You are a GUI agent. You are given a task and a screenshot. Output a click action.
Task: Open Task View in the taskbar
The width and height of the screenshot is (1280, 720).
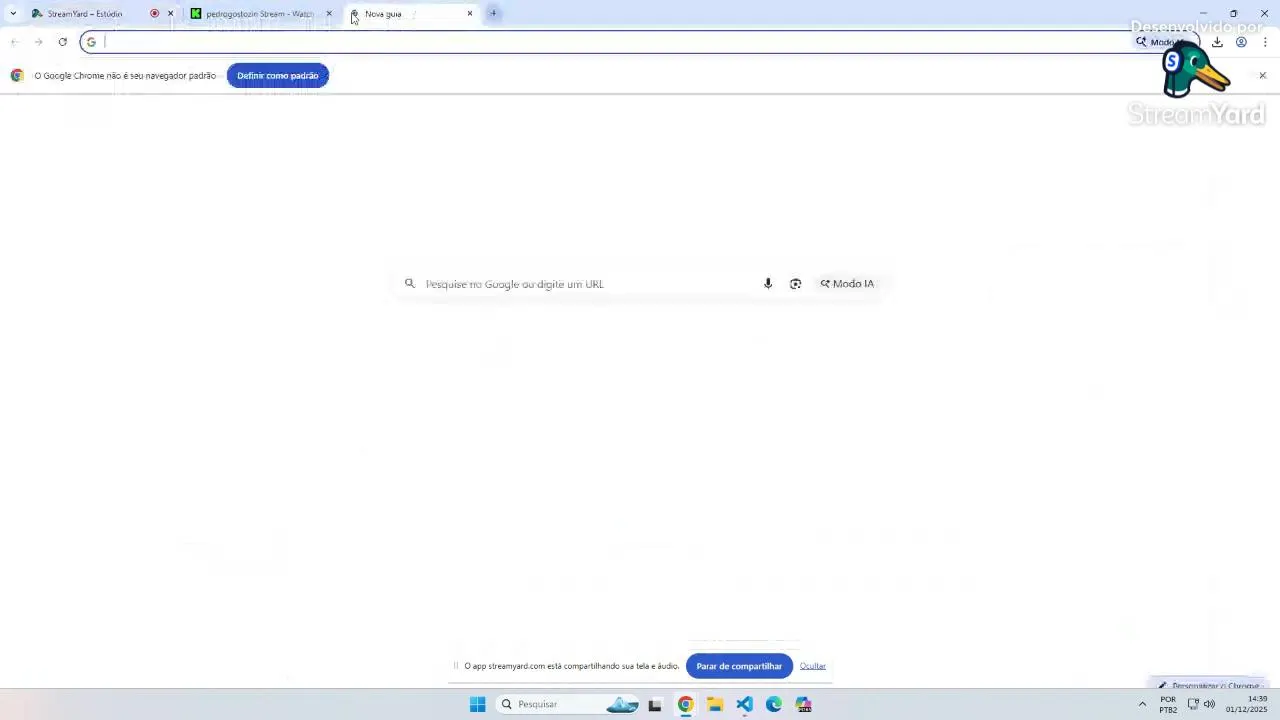point(655,704)
